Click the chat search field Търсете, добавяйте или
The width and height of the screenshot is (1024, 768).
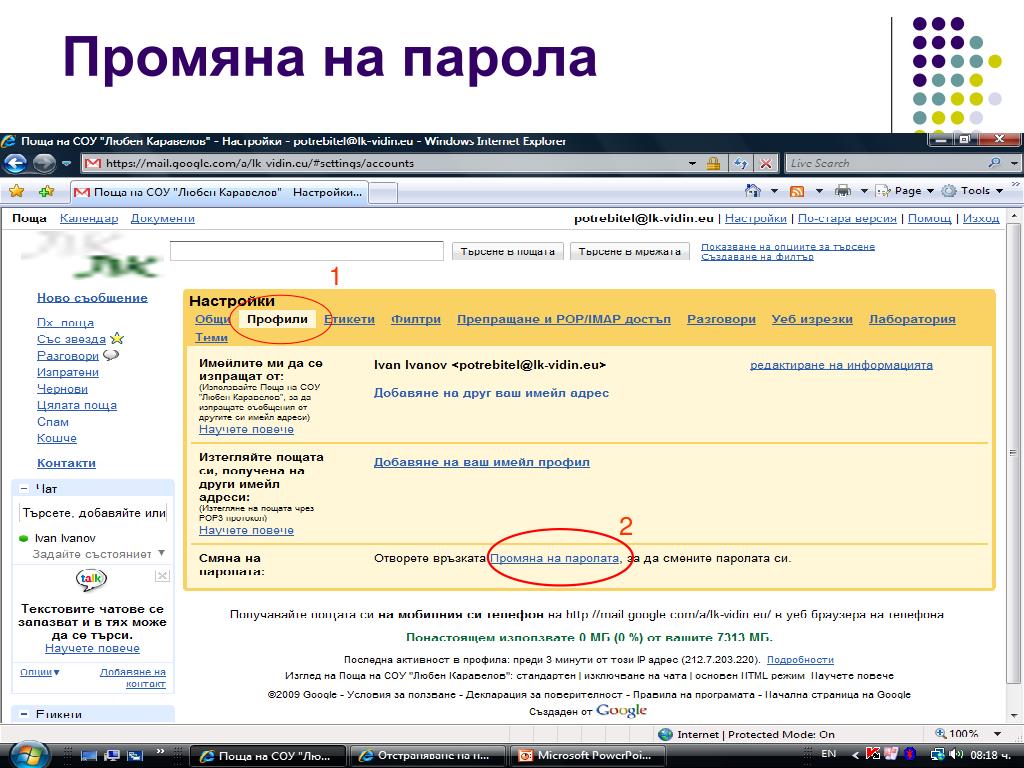(93, 513)
